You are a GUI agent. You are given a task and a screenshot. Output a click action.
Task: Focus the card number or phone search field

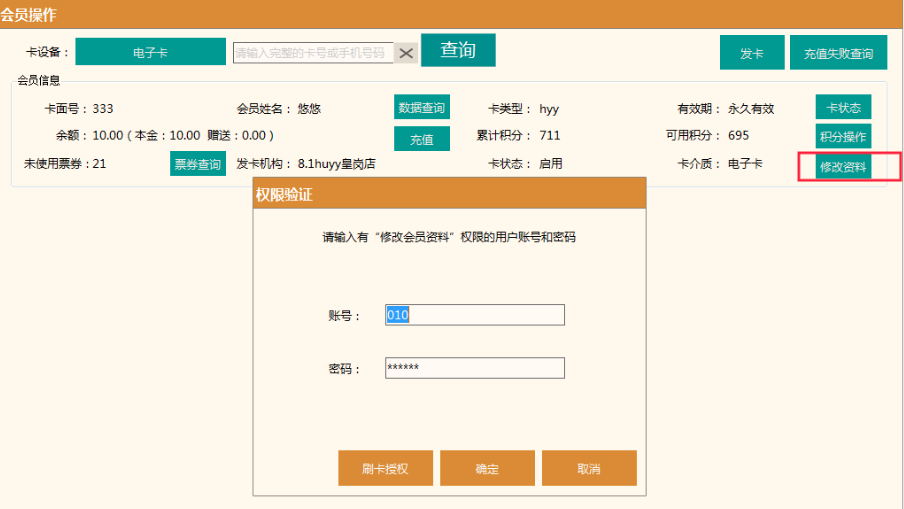[313, 53]
